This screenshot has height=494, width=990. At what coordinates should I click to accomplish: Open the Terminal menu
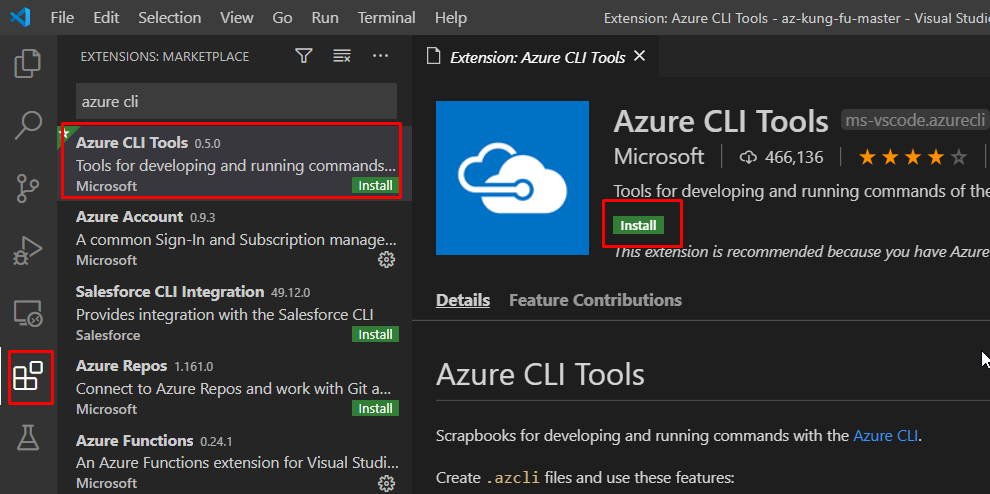(x=386, y=18)
